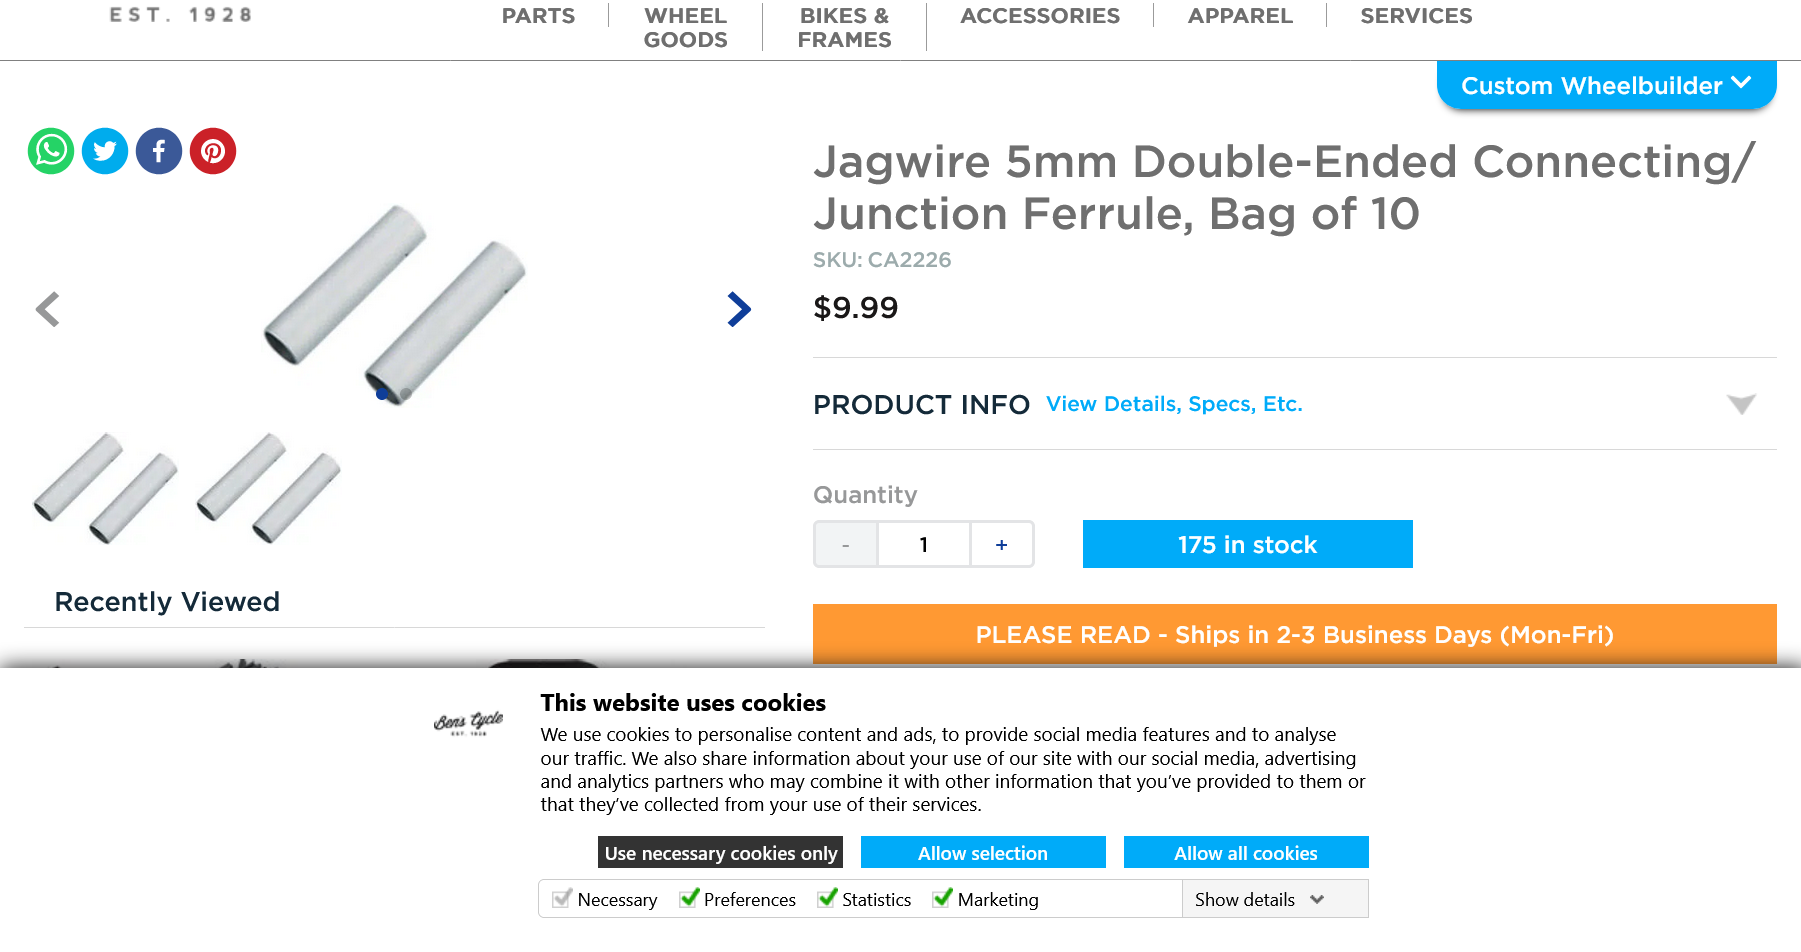
Task: Open View Details, Specs, Etc. link
Action: tap(1174, 404)
